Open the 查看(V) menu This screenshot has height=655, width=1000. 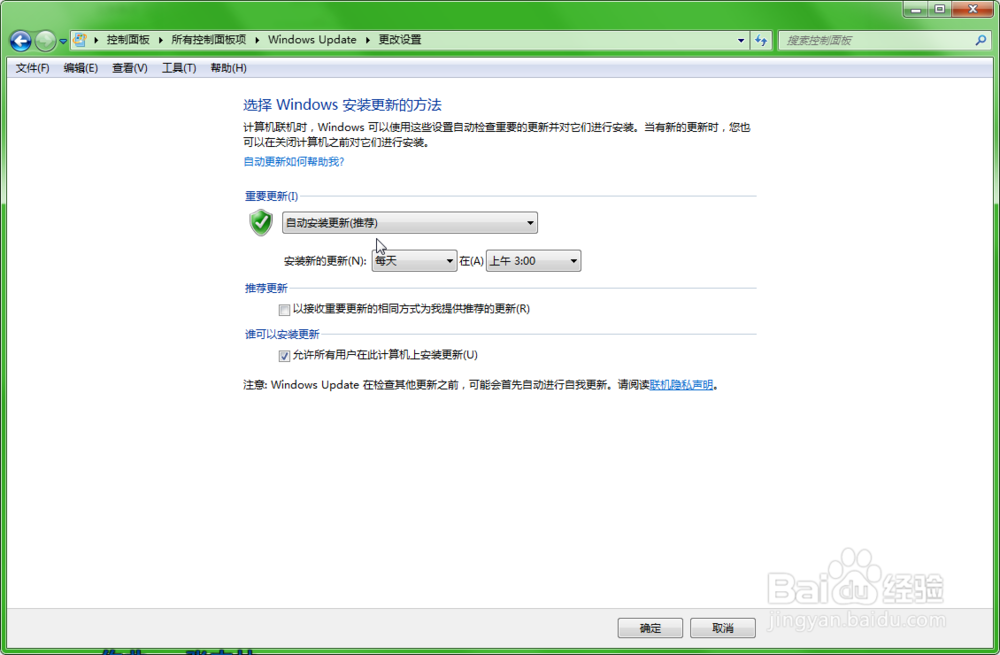[130, 68]
